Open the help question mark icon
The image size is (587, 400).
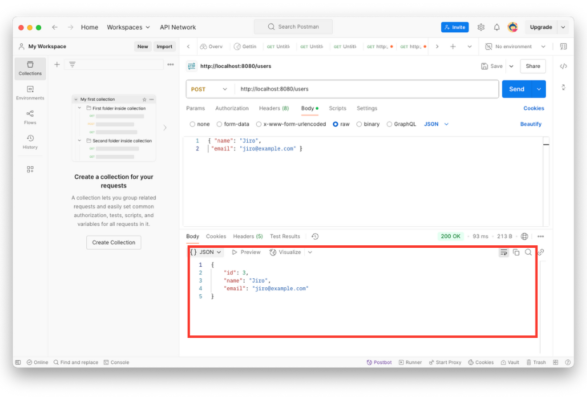pos(568,362)
